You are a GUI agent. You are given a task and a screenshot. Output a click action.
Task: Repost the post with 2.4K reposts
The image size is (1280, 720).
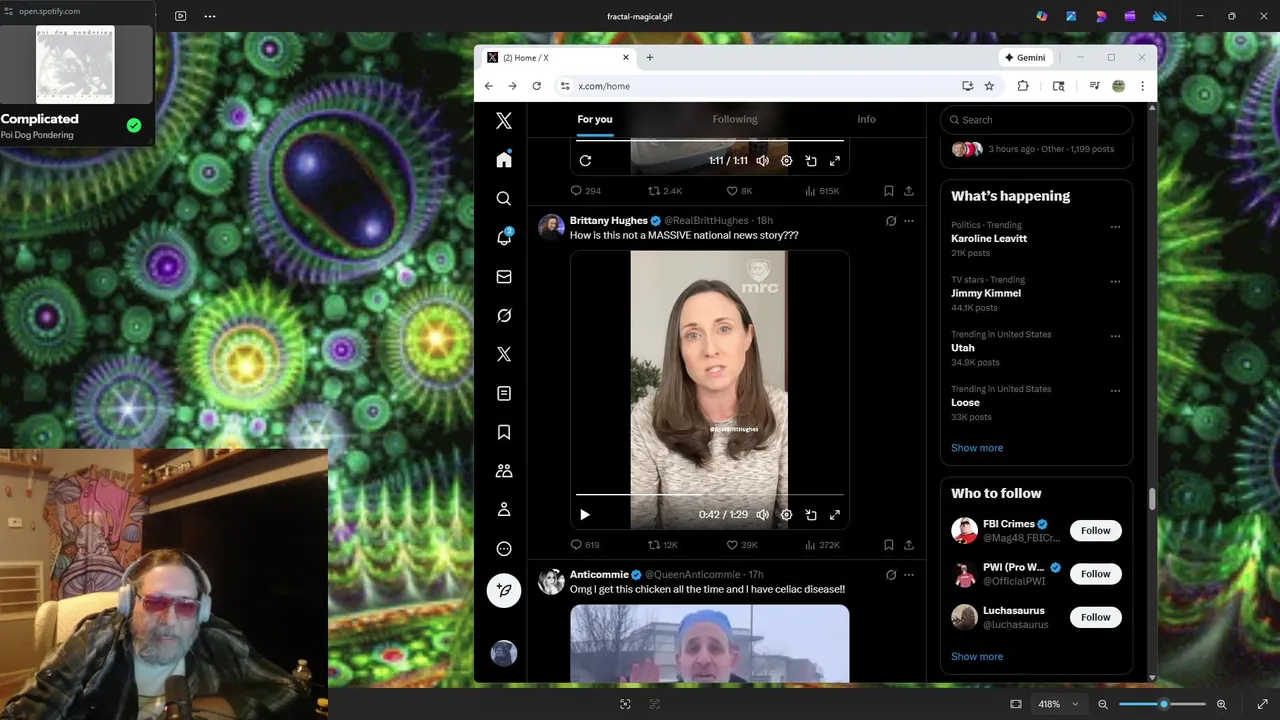[665, 191]
